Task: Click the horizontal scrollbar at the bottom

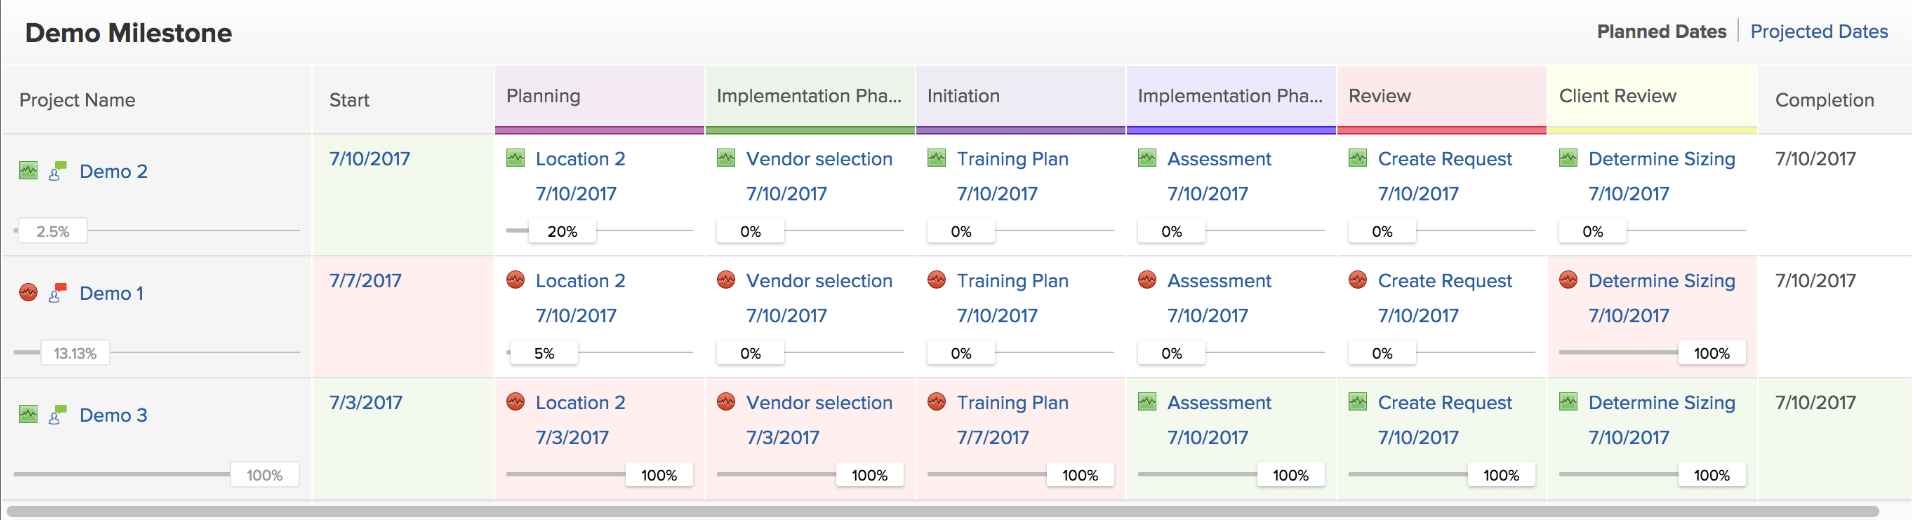Action: pyautogui.click(x=940, y=511)
